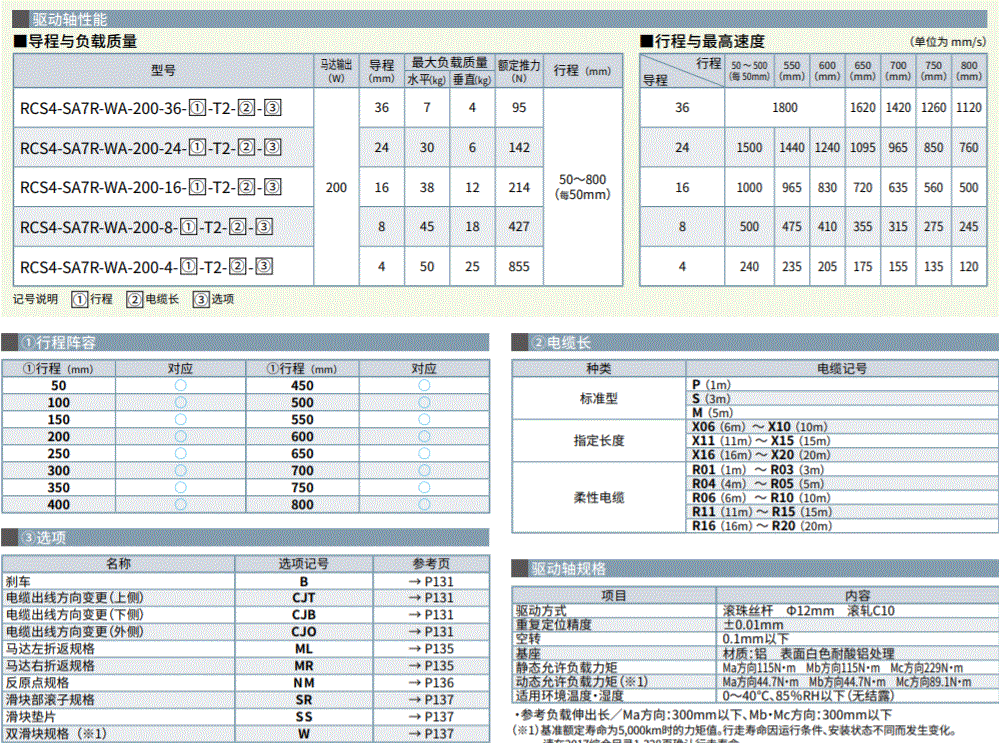Select the ③选项 section title
The height and width of the screenshot is (743, 999).
[x=44, y=538]
